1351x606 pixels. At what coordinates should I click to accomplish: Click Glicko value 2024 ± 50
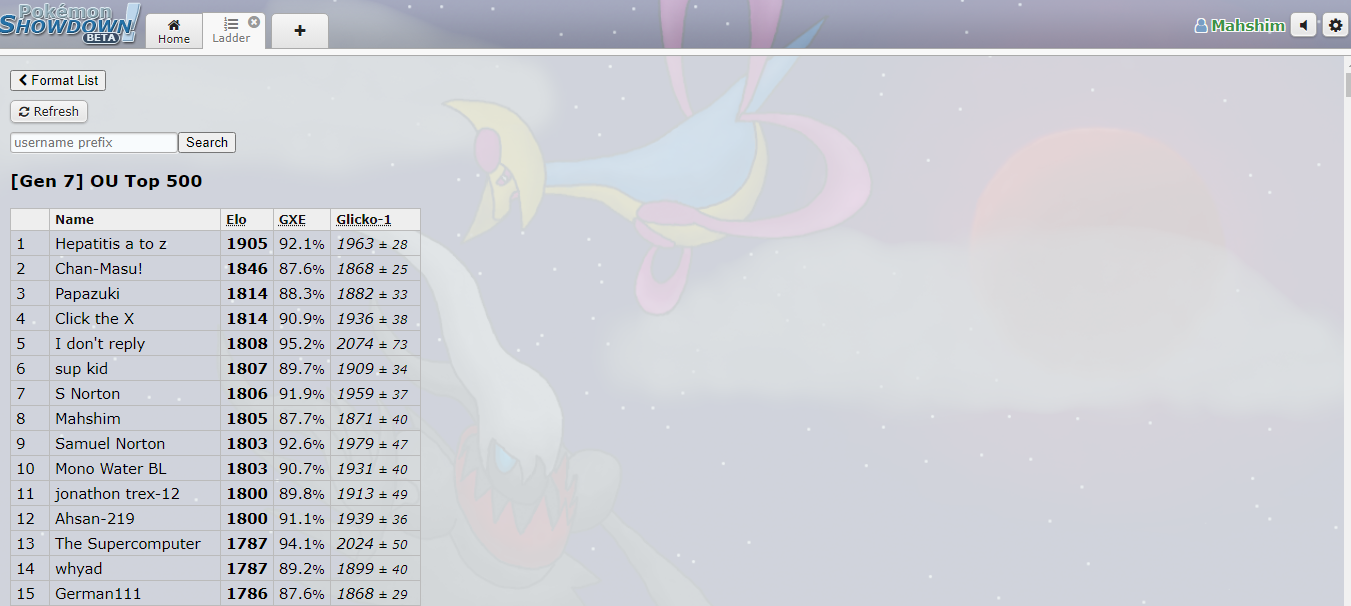372,543
